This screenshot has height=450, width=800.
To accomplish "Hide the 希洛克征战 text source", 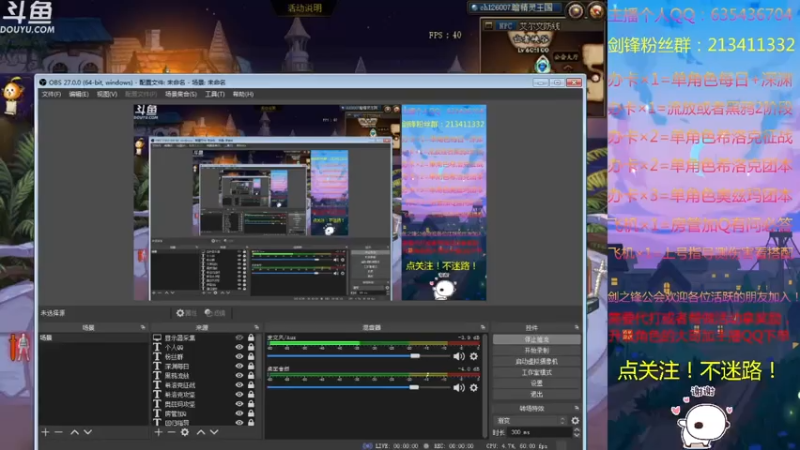I will [x=239, y=385].
